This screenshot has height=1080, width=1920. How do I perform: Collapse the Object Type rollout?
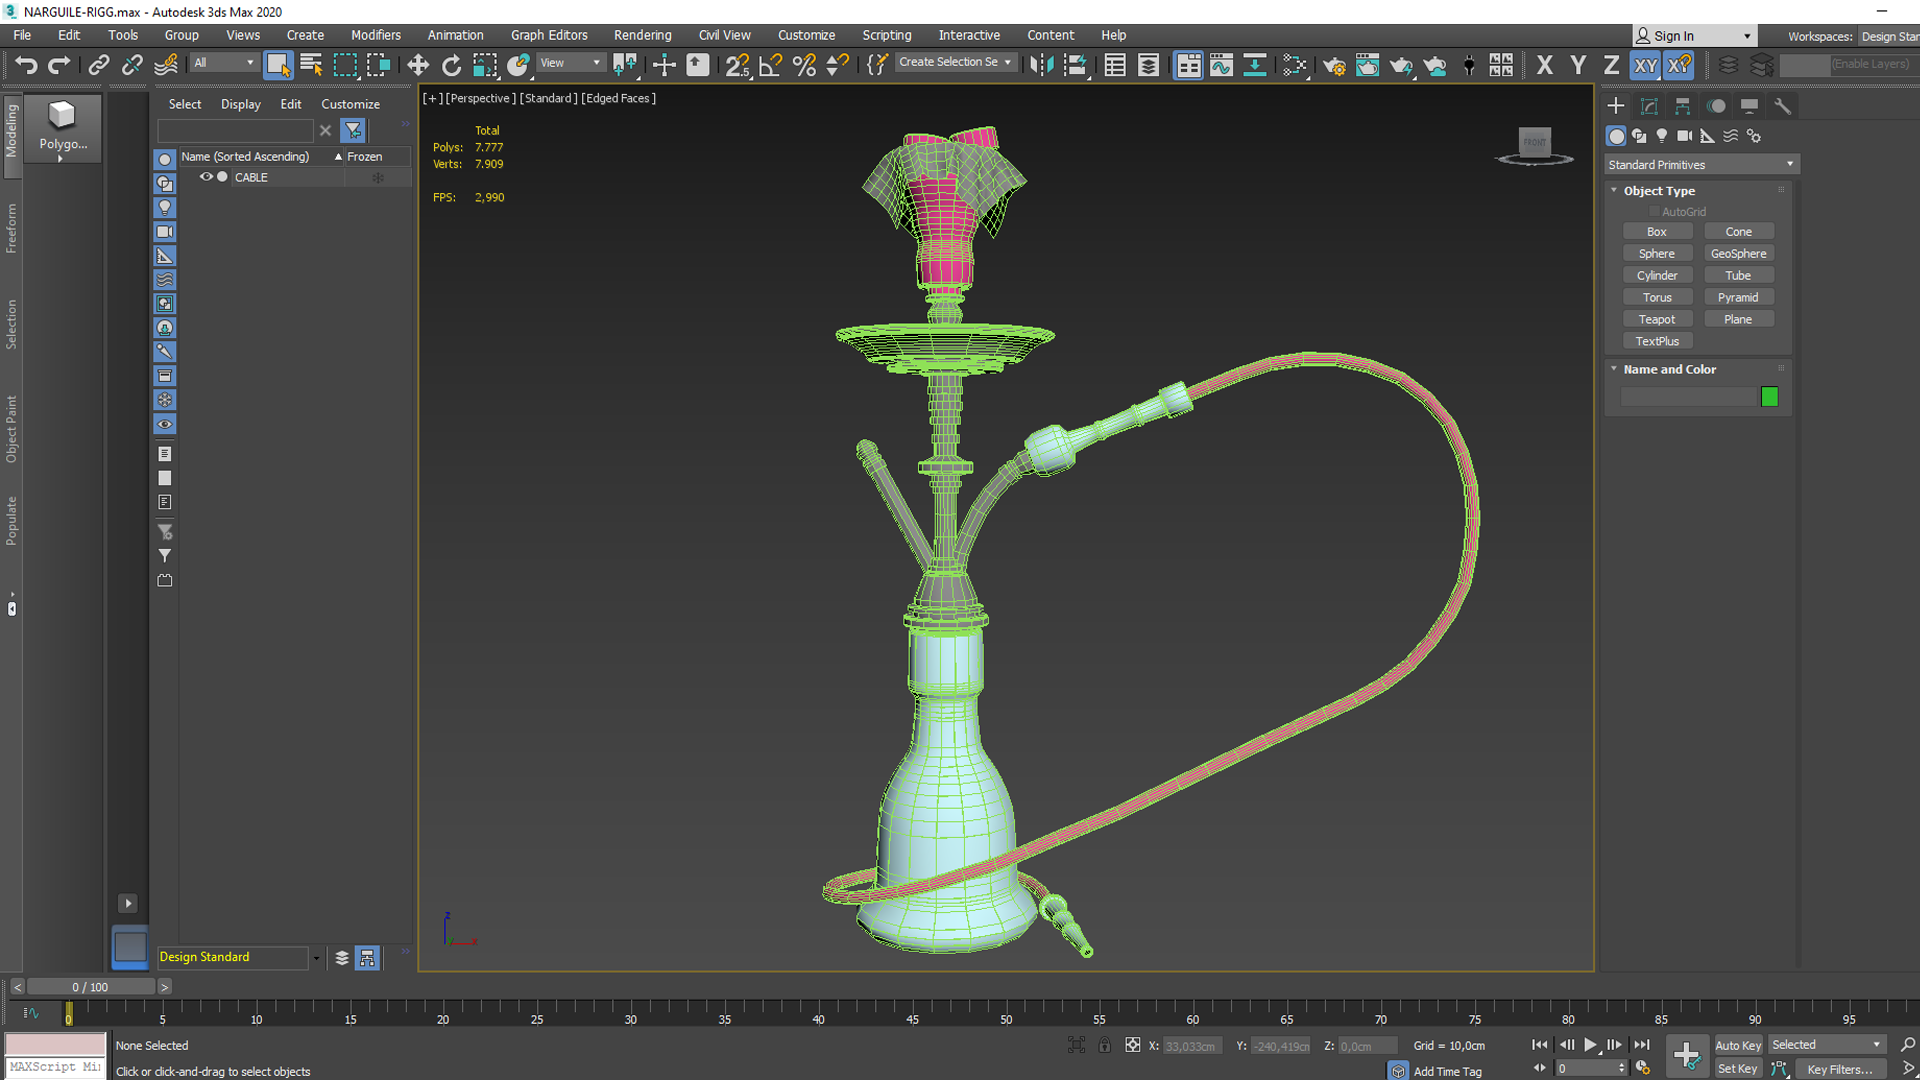(1659, 190)
